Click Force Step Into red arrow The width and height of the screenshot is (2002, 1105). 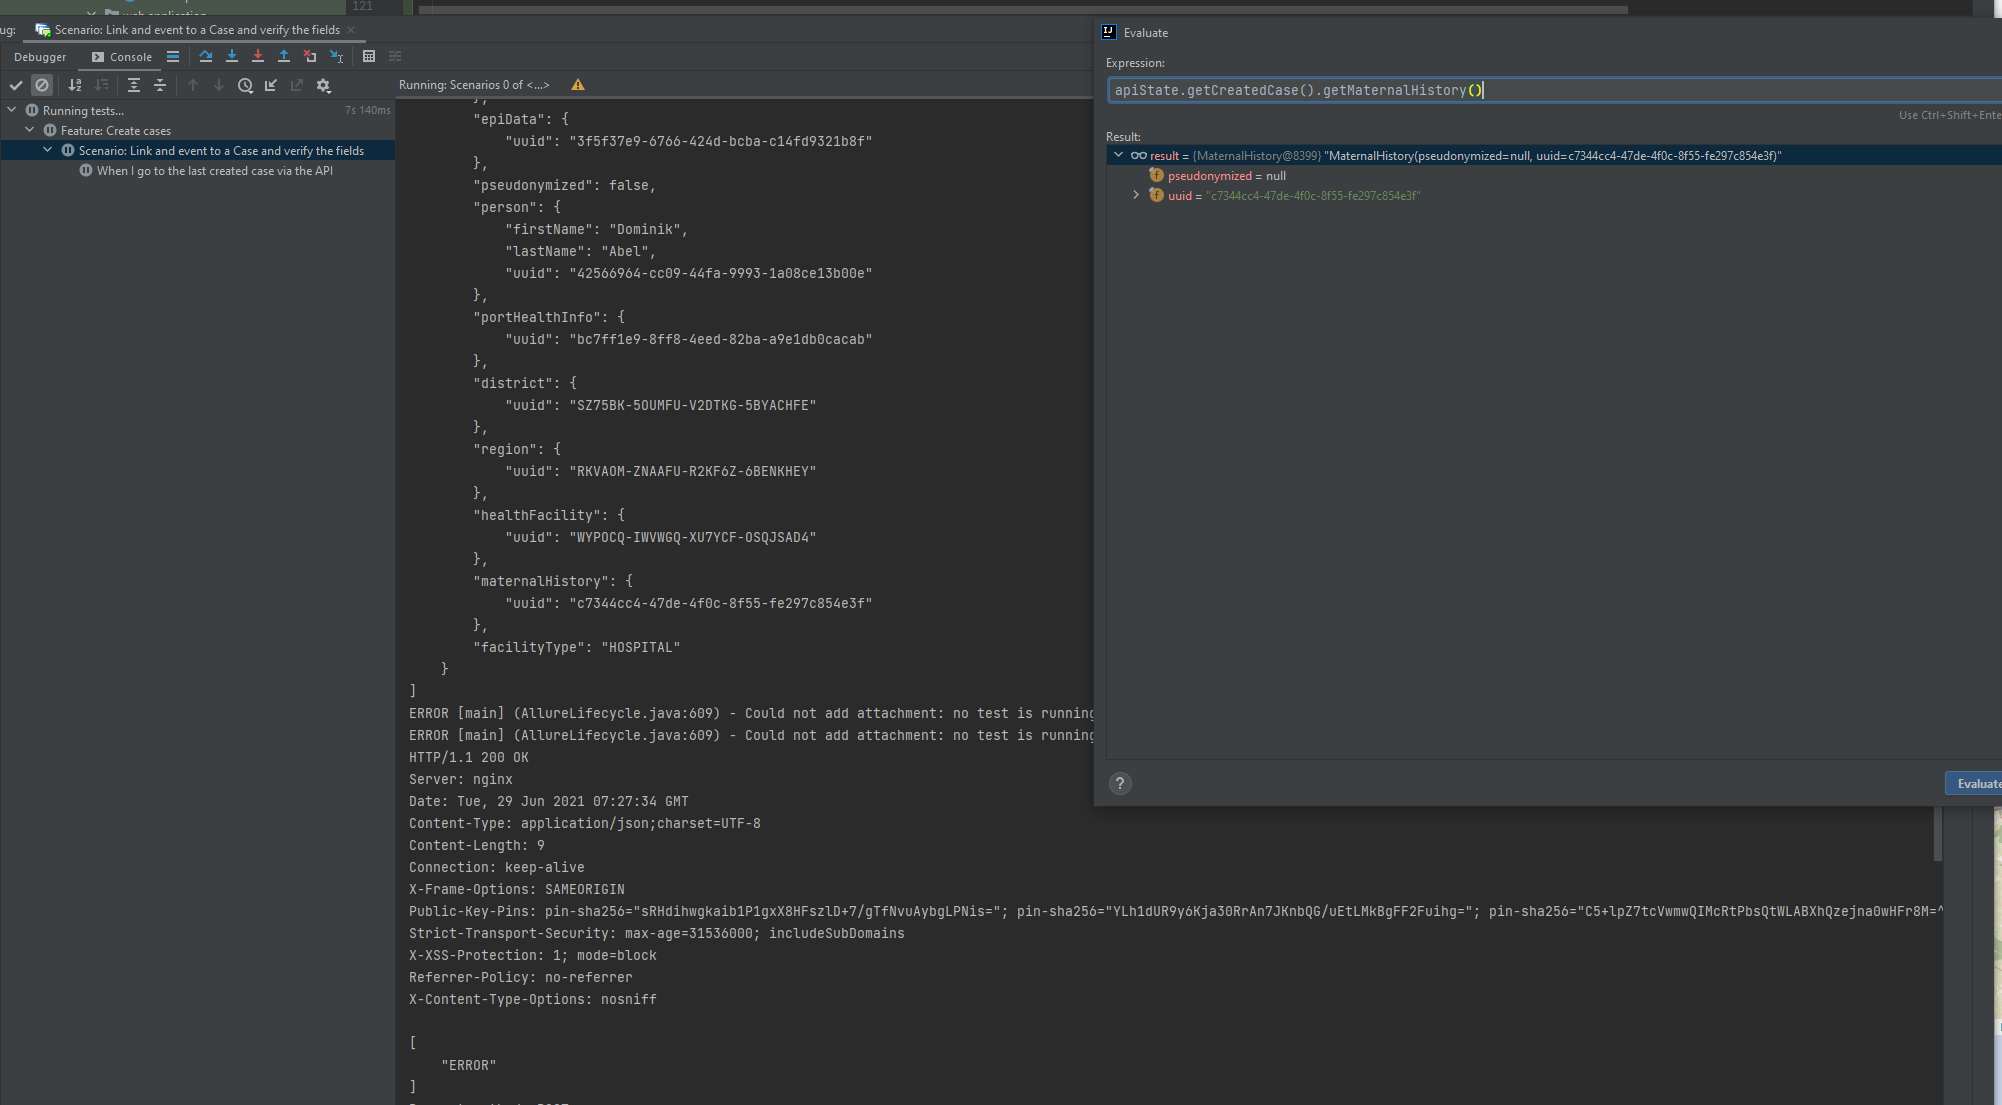pos(258,57)
